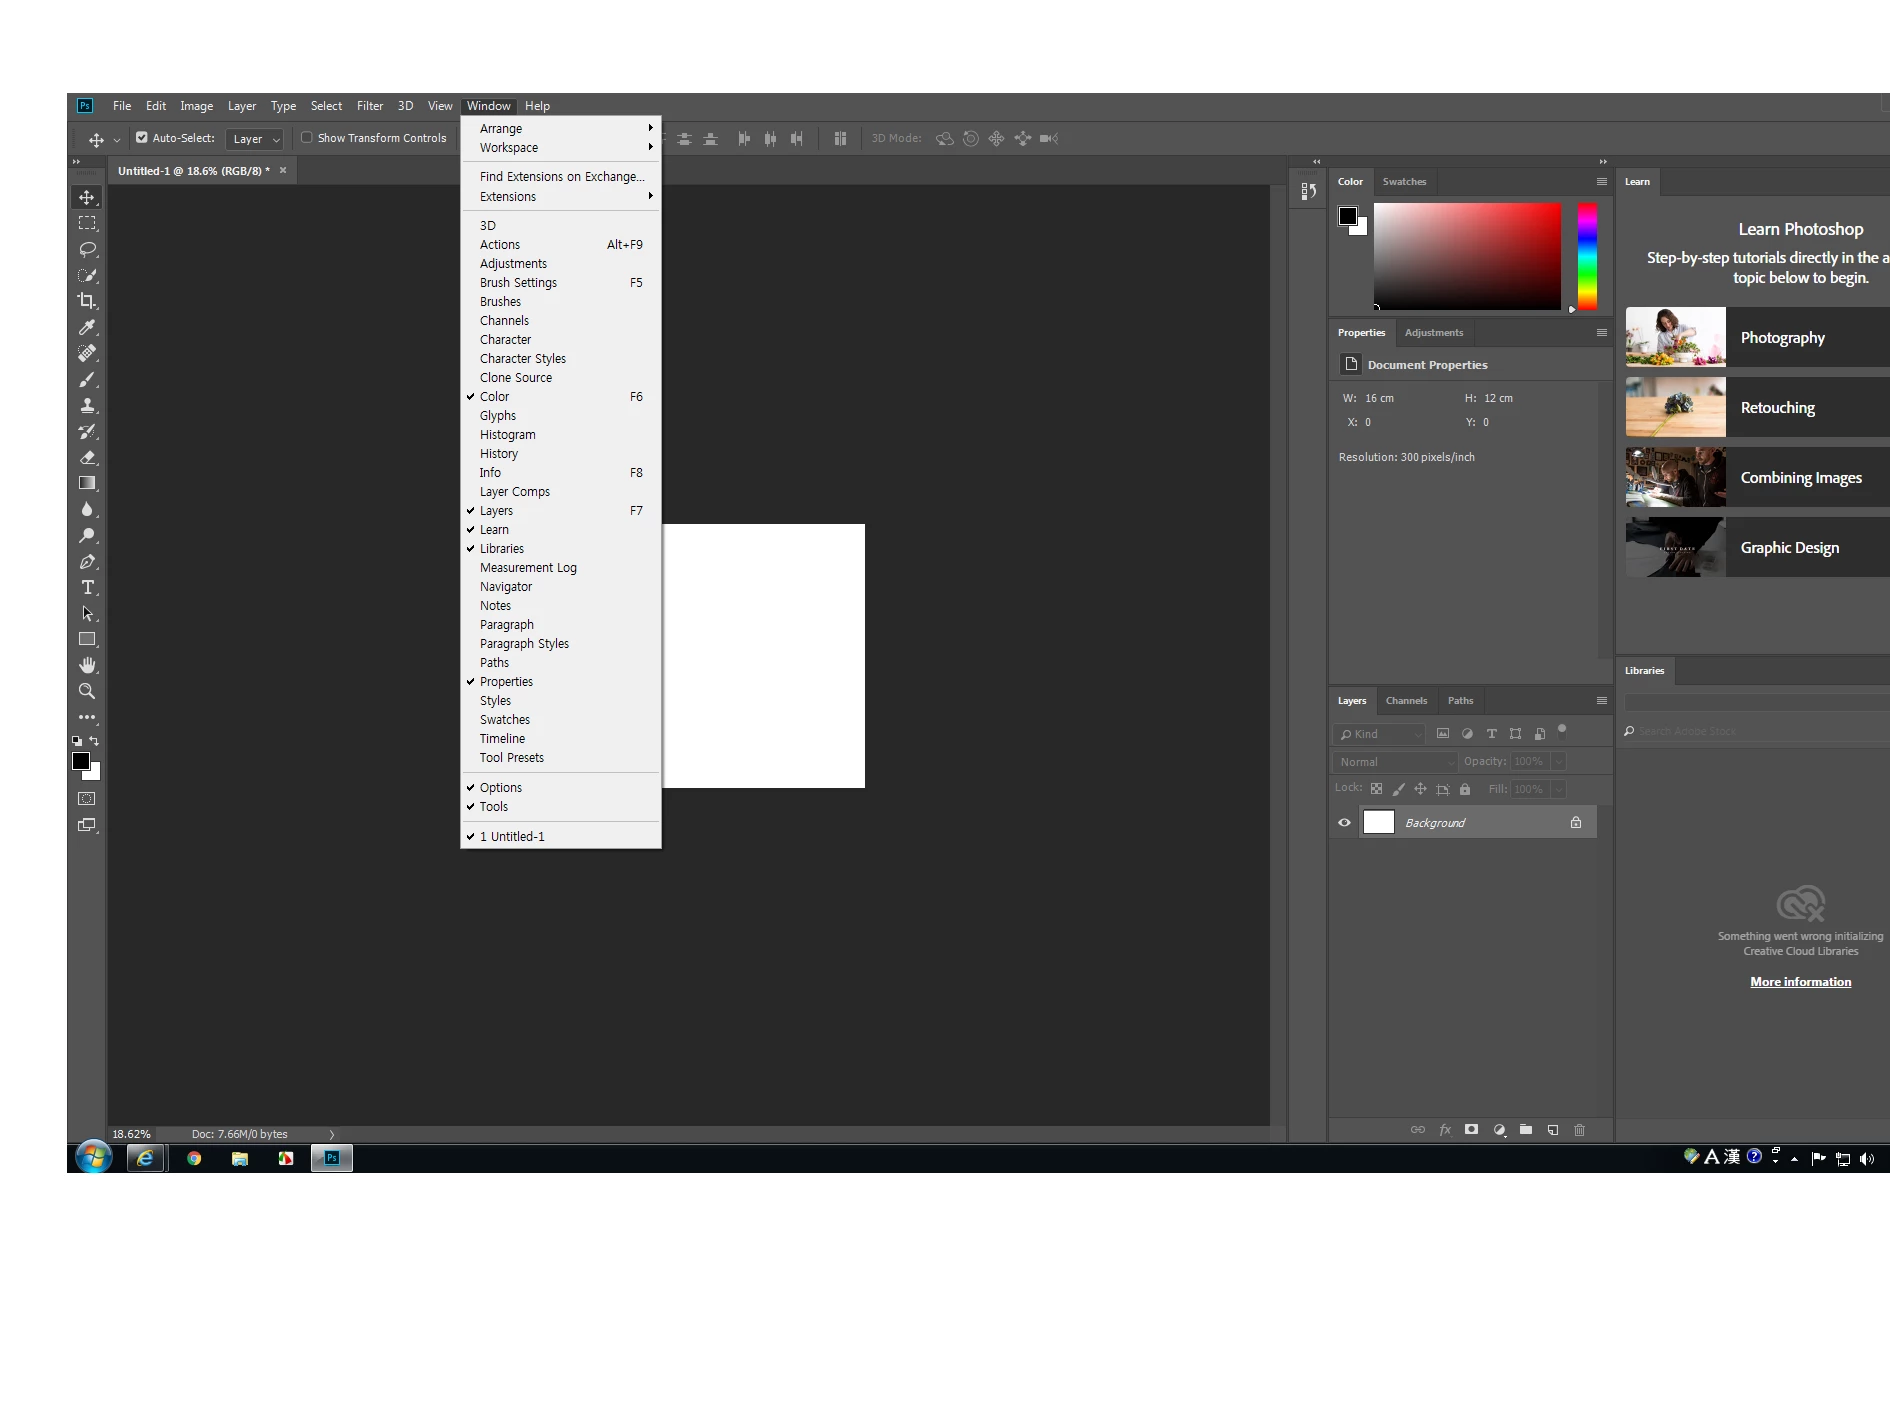Hide the Background layer visibility eye

(1344, 823)
